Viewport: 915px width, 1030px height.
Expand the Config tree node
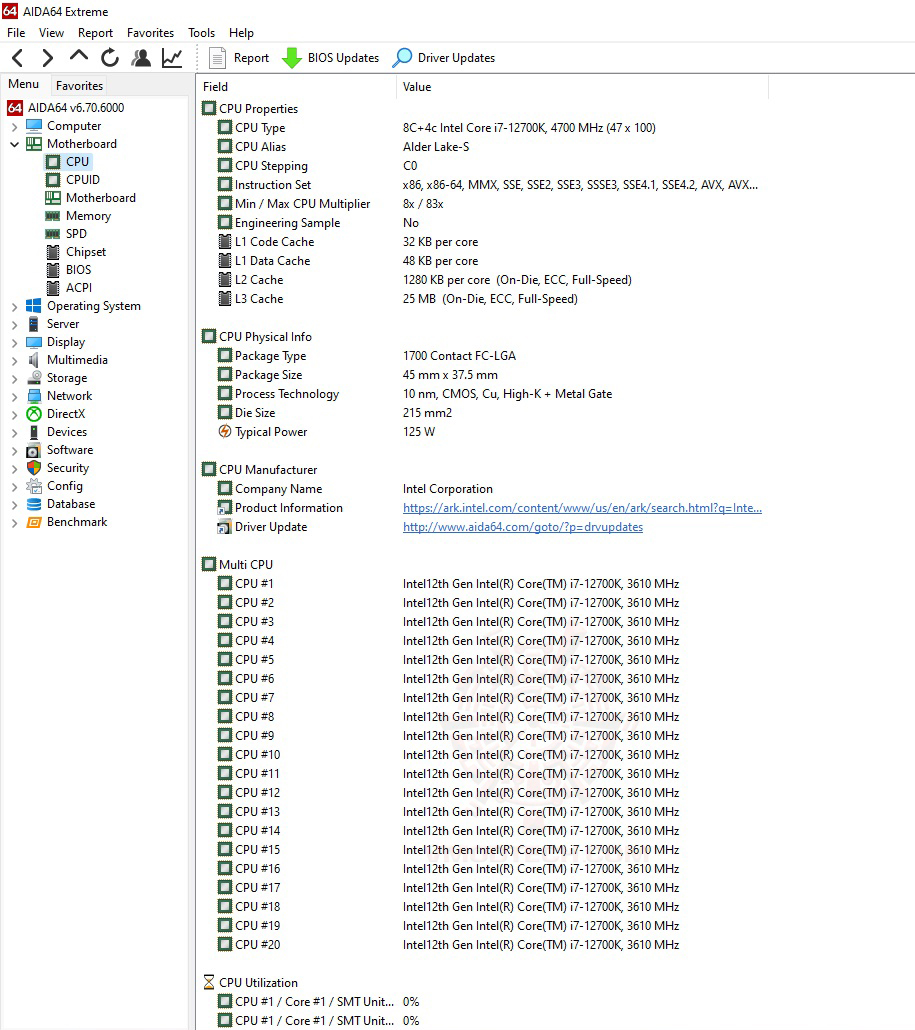[x=14, y=486]
